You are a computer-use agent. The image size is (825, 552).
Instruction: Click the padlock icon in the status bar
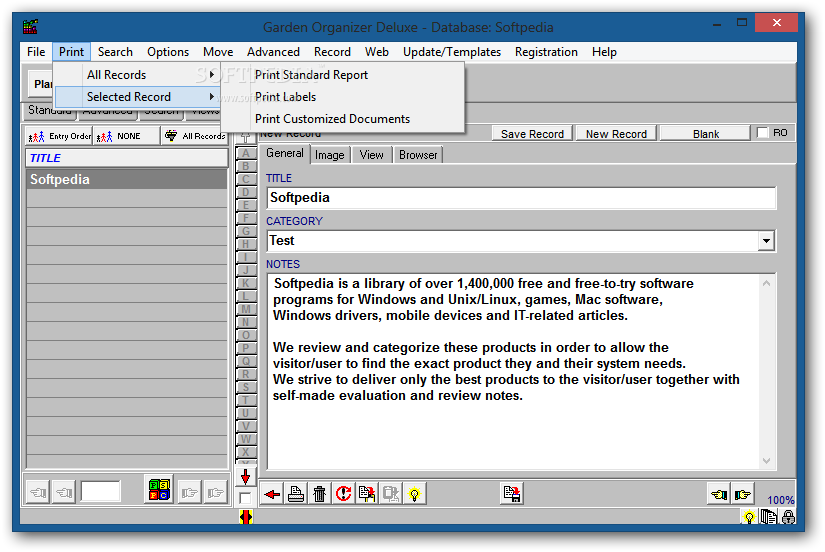tap(788, 517)
